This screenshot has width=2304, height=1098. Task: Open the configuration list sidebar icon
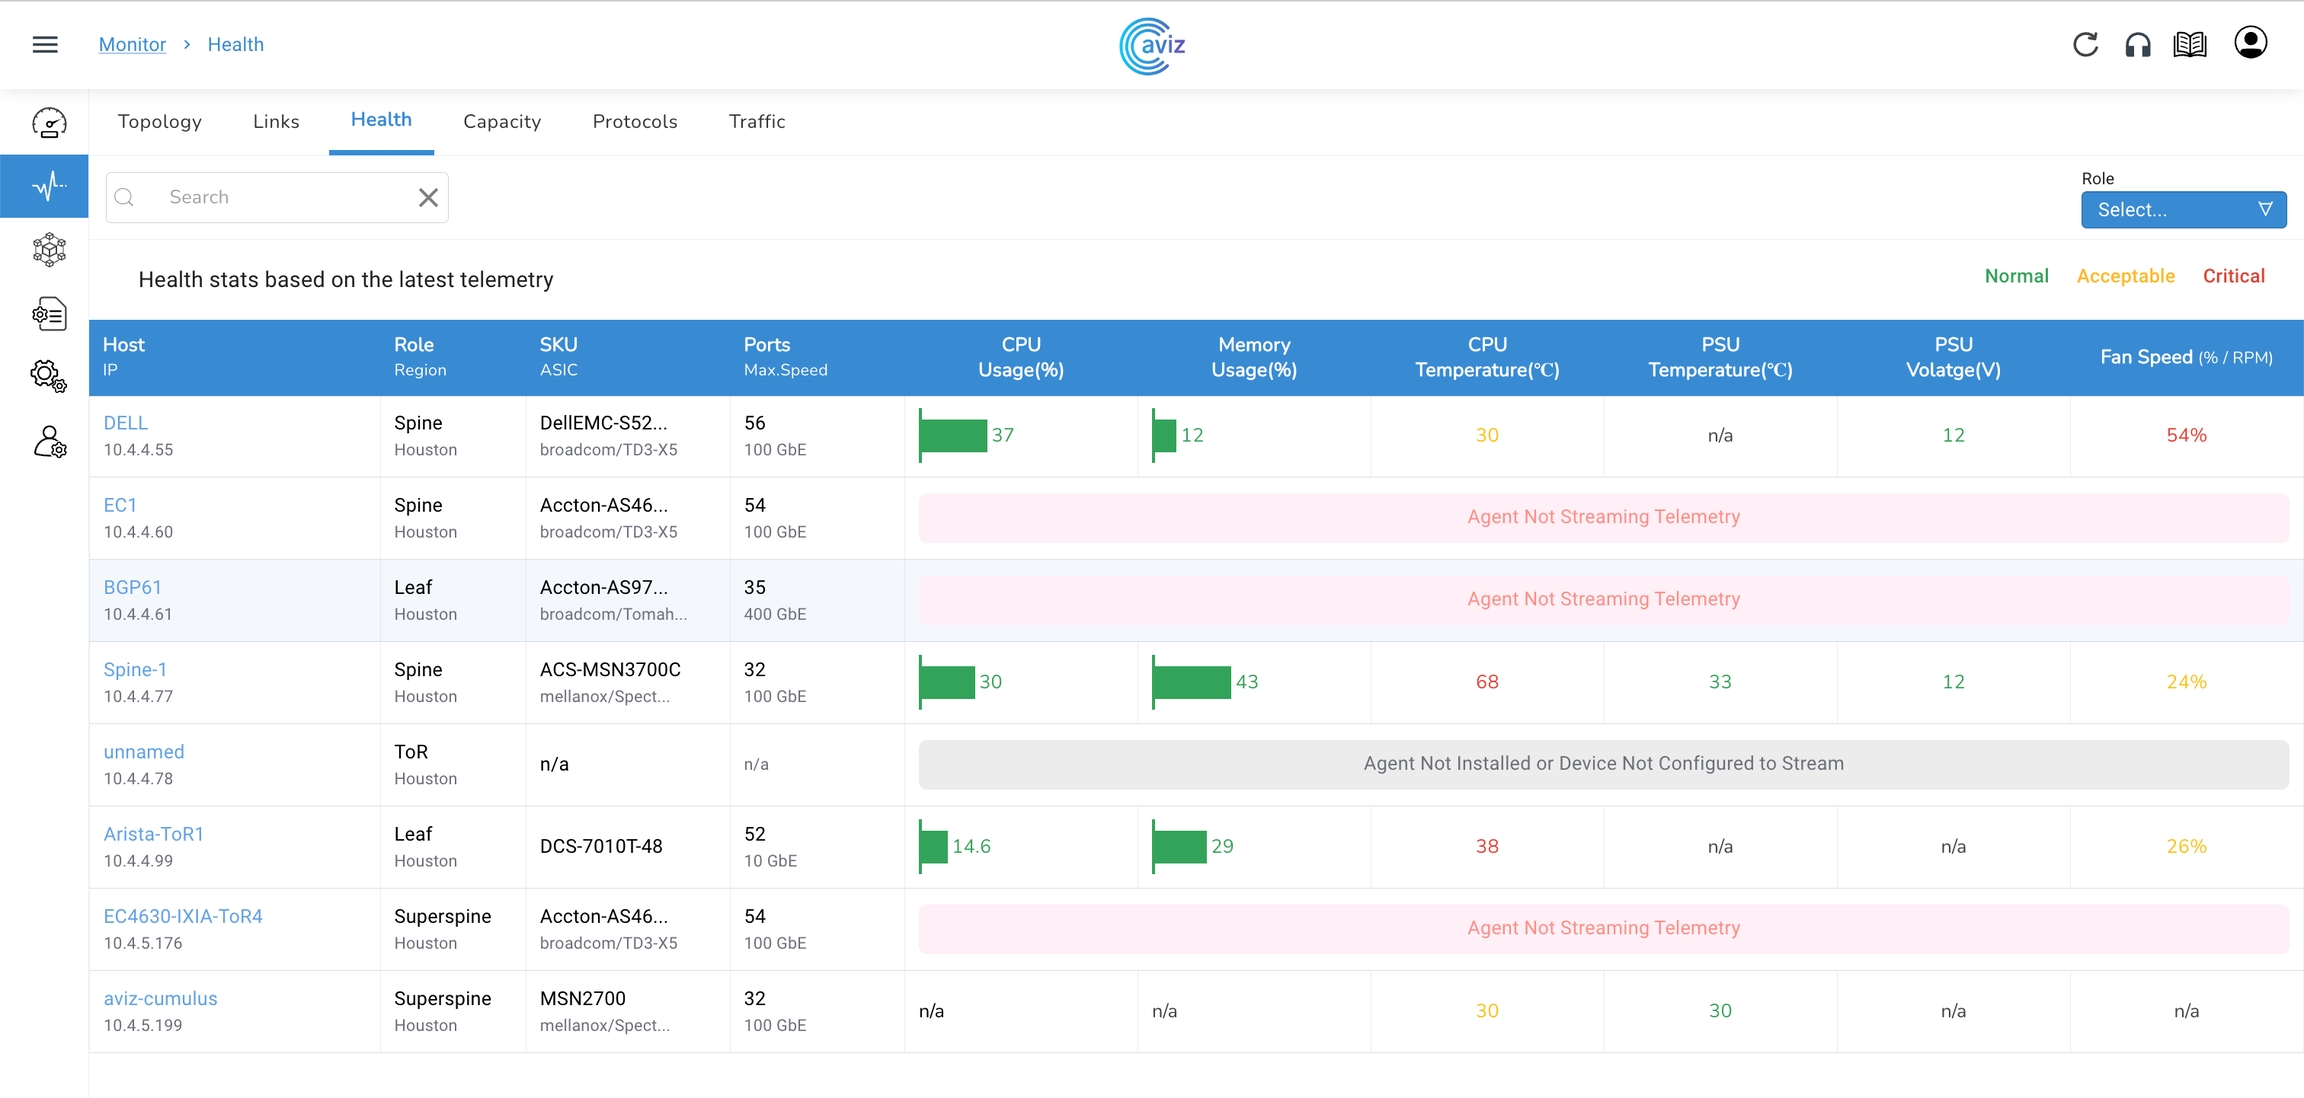pos(49,314)
